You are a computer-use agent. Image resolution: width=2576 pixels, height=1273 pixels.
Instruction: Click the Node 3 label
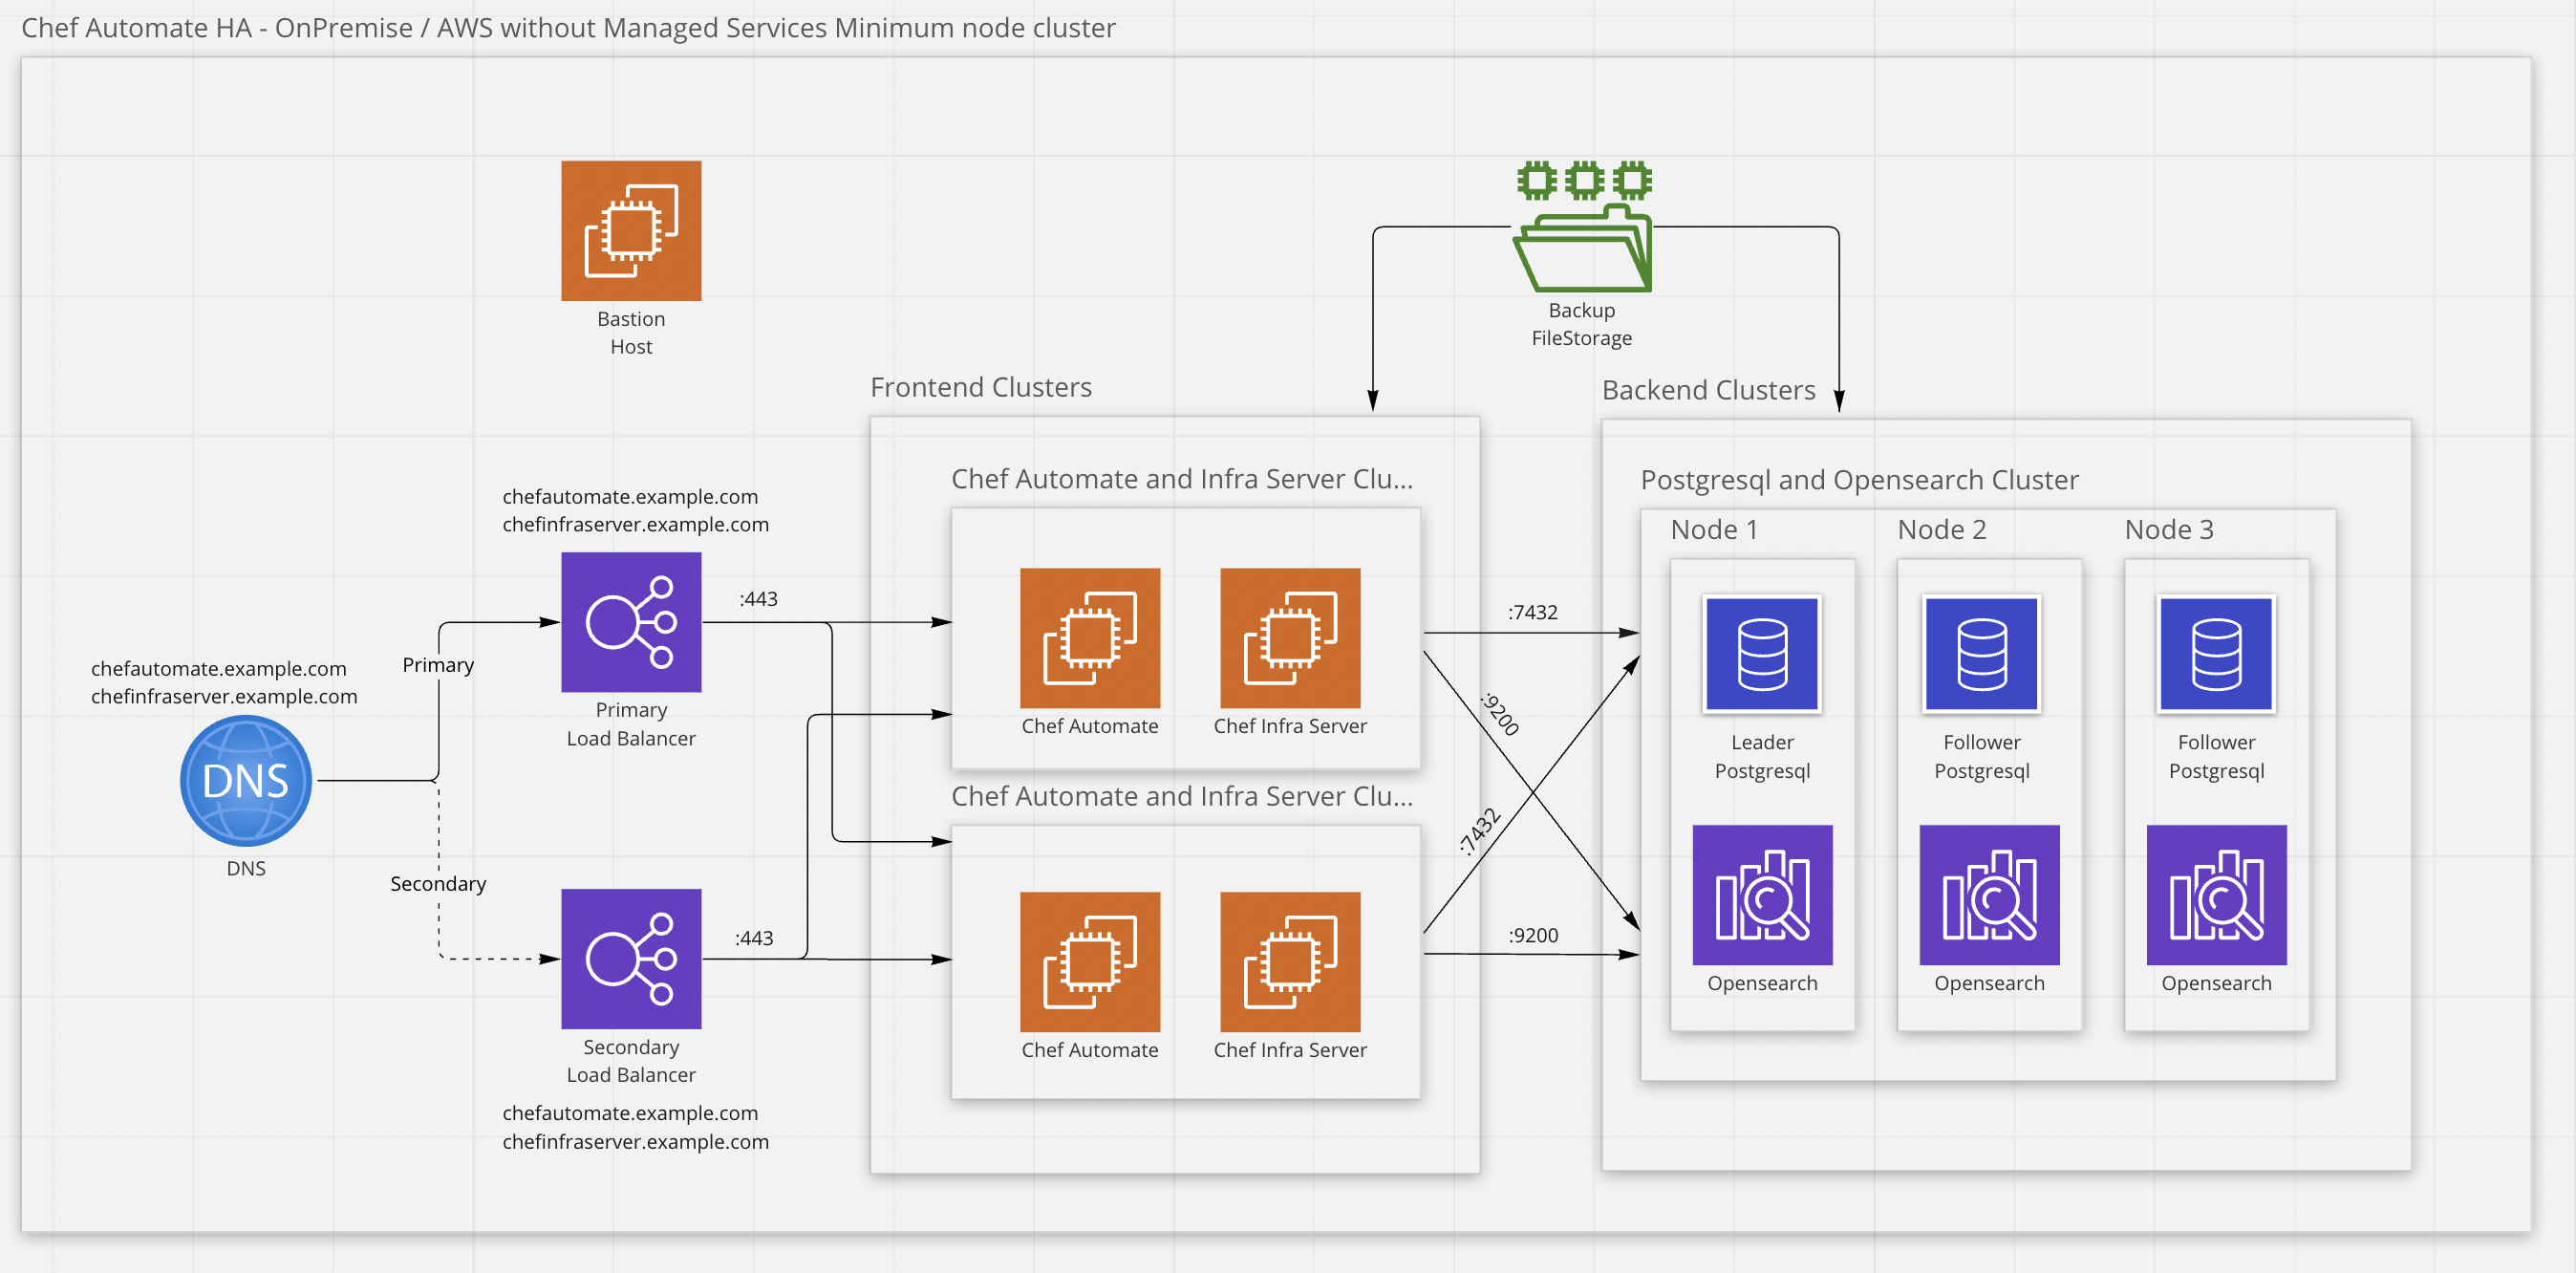click(2169, 530)
